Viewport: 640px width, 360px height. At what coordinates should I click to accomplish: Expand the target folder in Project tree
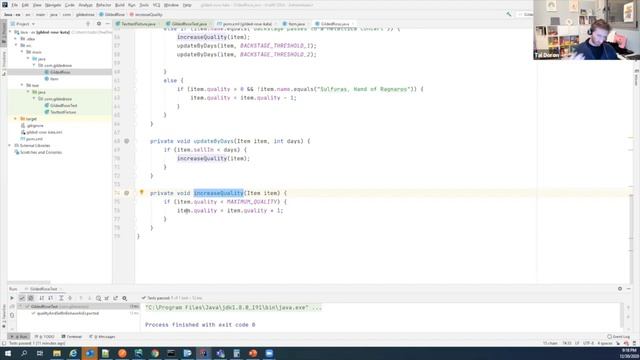tap(16, 119)
